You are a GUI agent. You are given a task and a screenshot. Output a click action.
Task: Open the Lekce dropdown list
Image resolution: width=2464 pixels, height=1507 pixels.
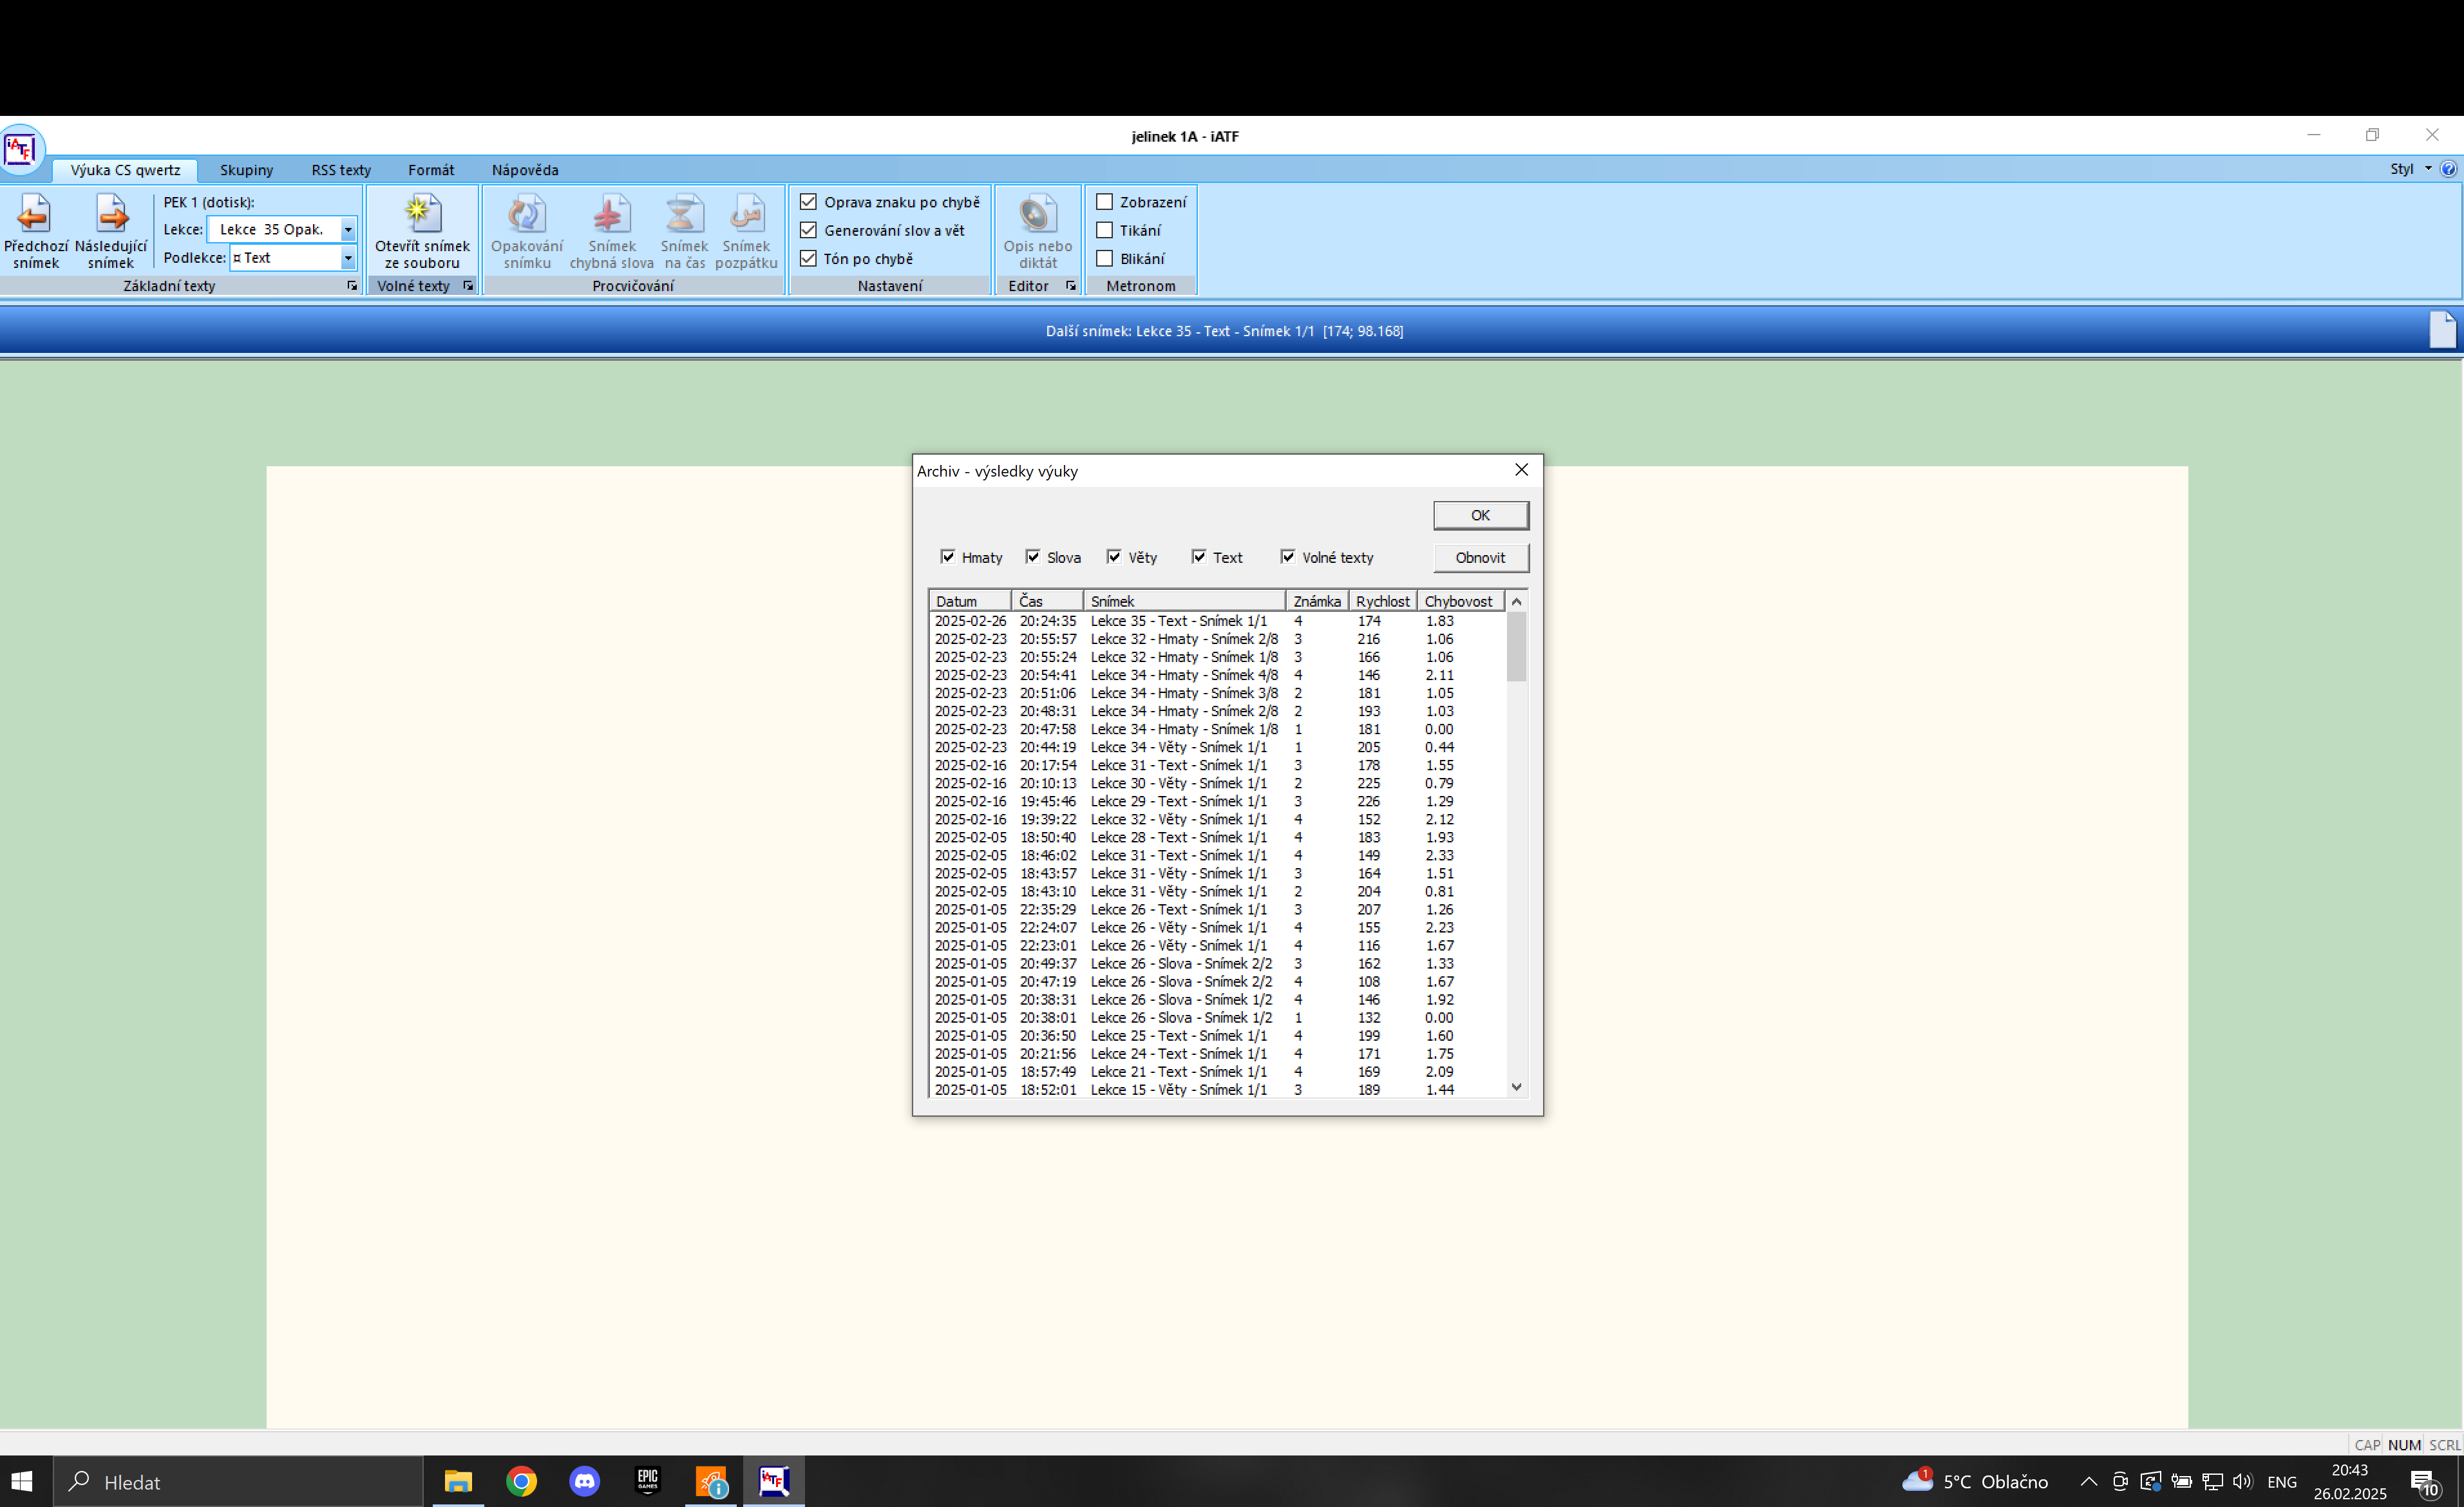[x=348, y=230]
